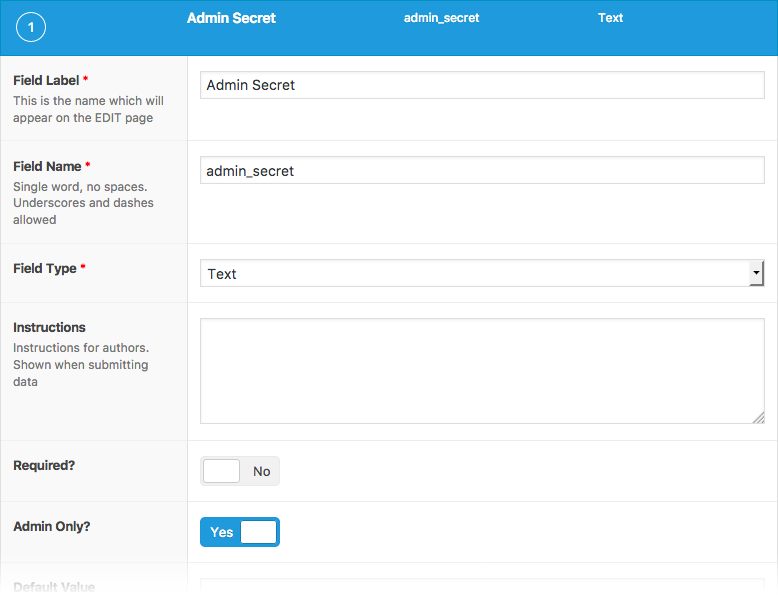778x596 pixels.
Task: Click the Default Value label
Action: [x=54, y=587]
